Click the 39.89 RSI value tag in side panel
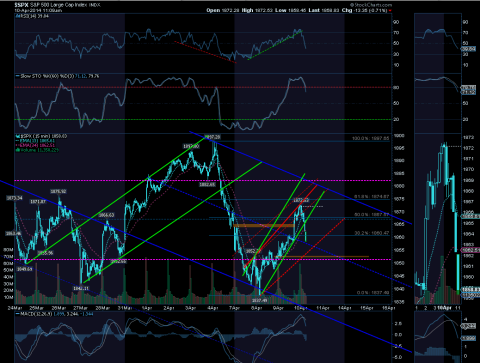 [x=469, y=49]
